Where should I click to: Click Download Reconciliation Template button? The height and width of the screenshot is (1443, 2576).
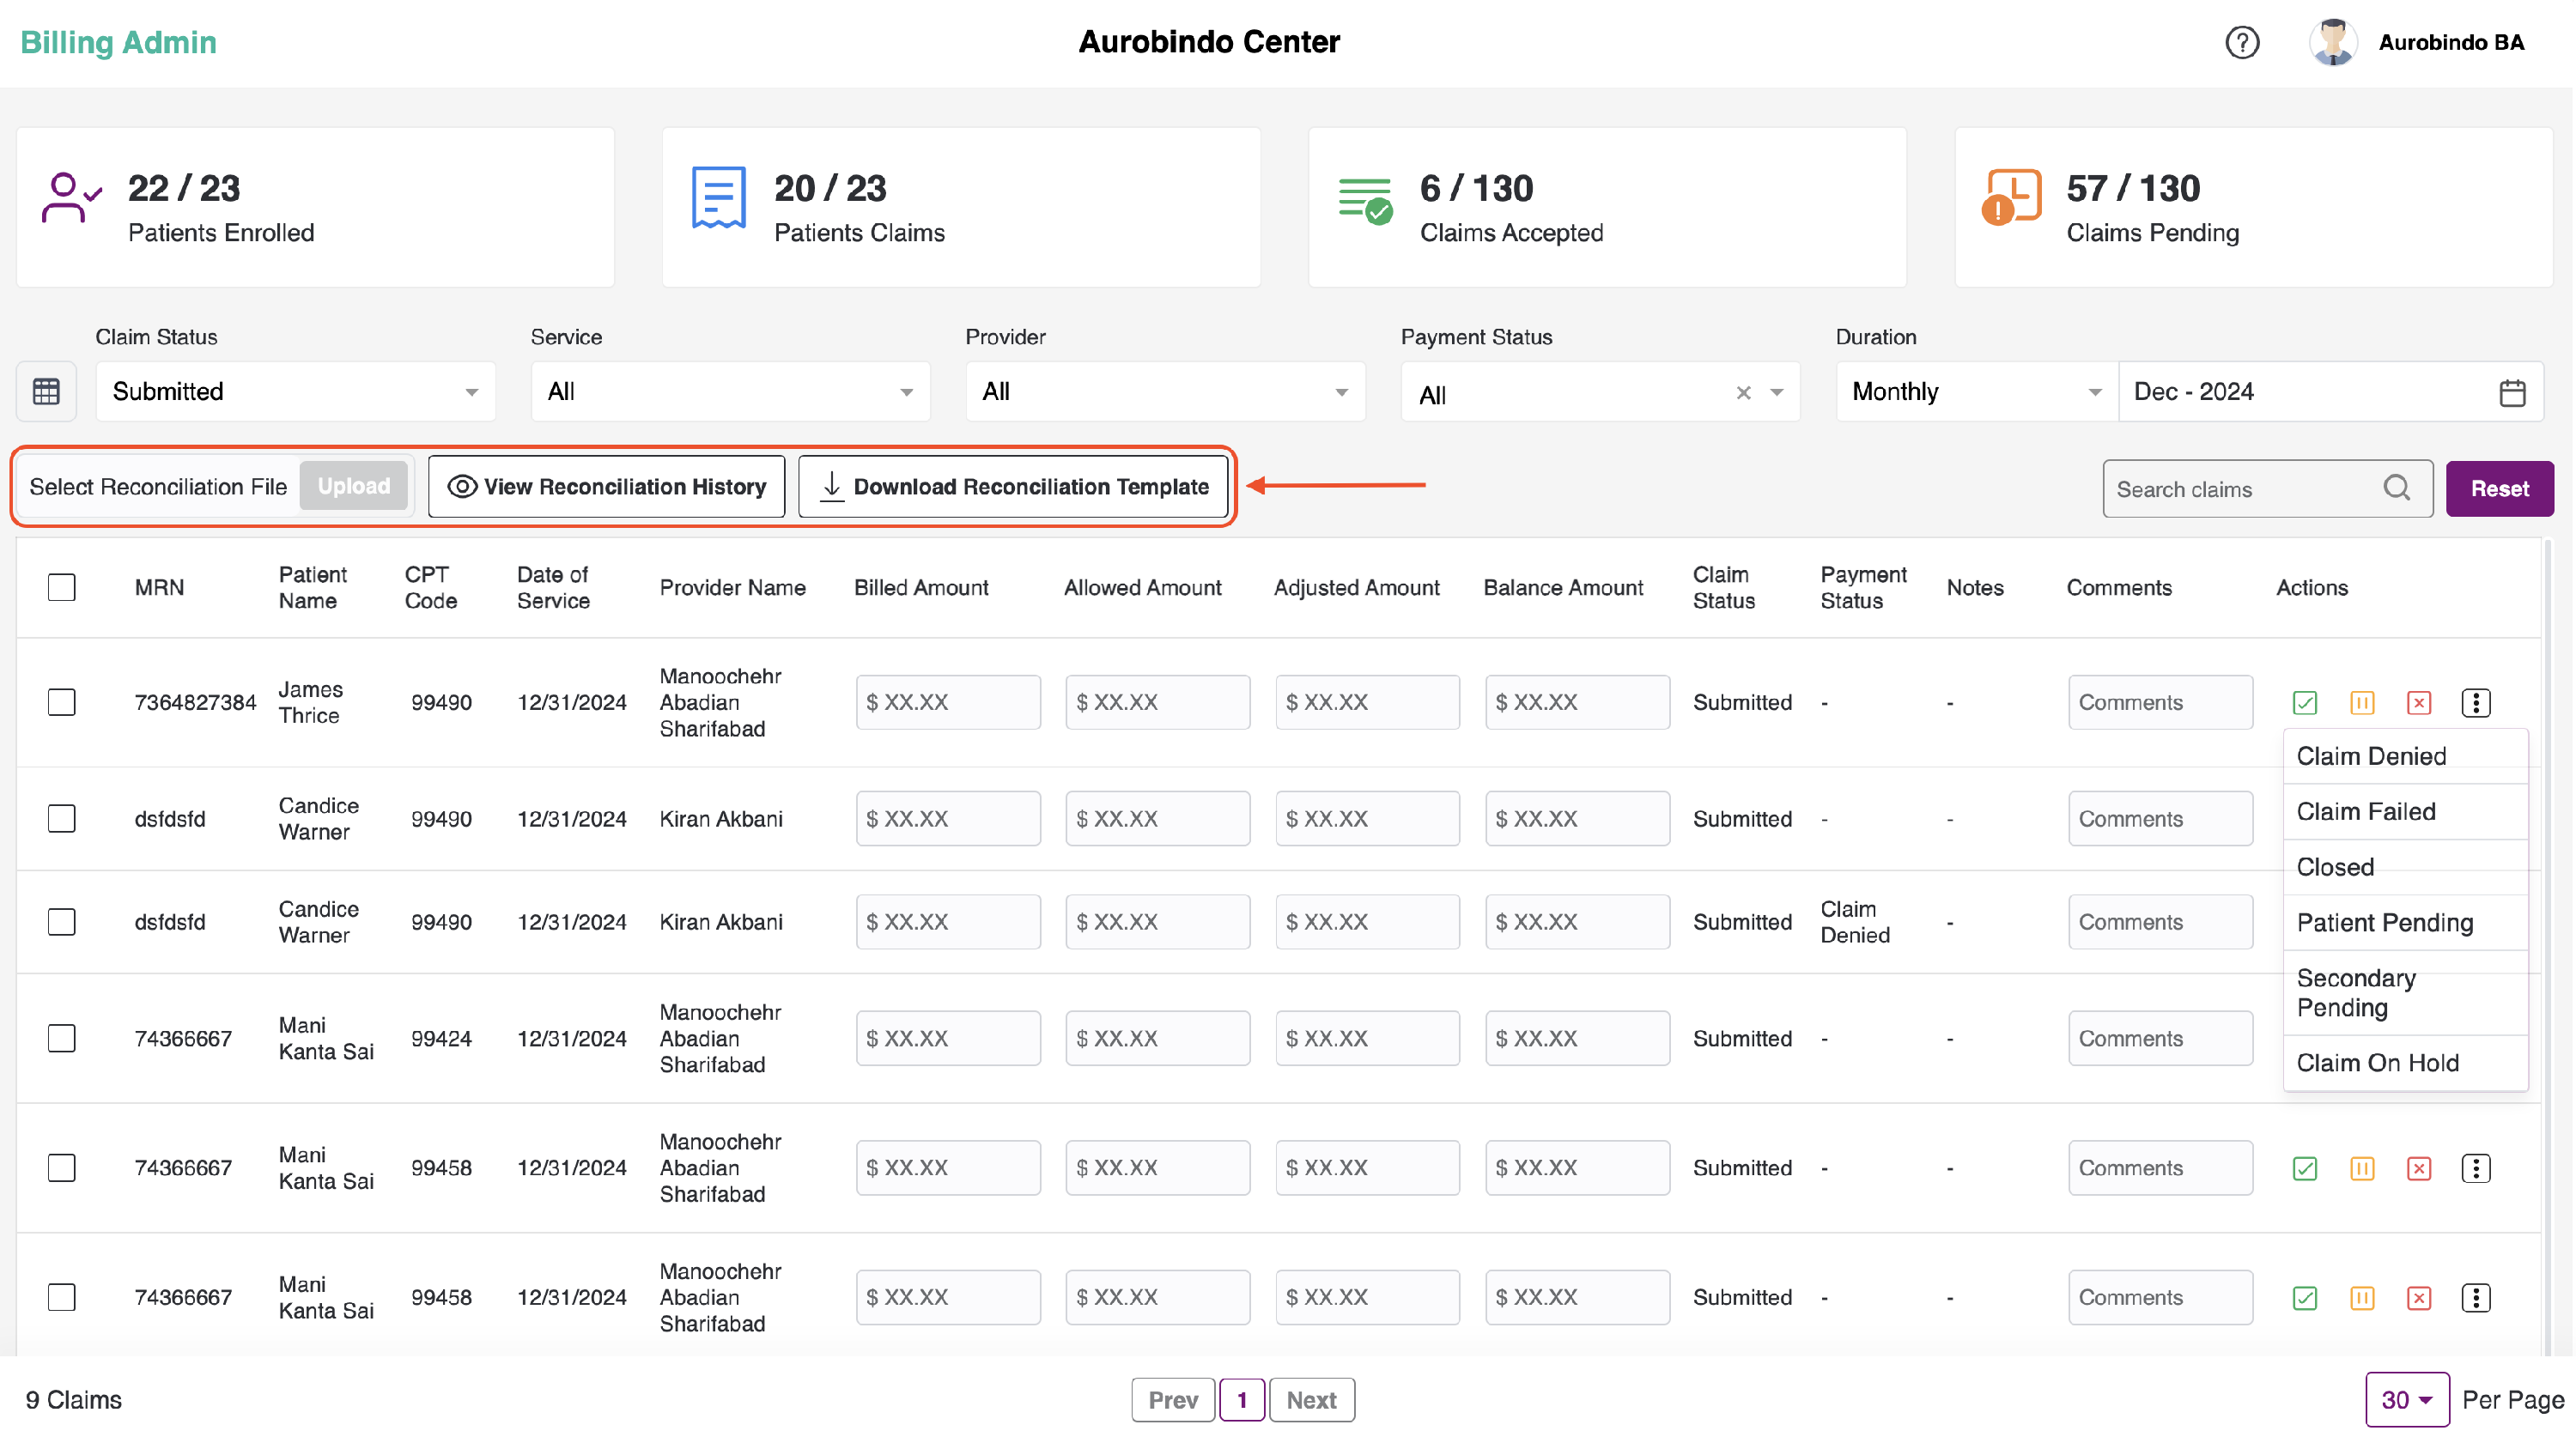pos(1014,487)
